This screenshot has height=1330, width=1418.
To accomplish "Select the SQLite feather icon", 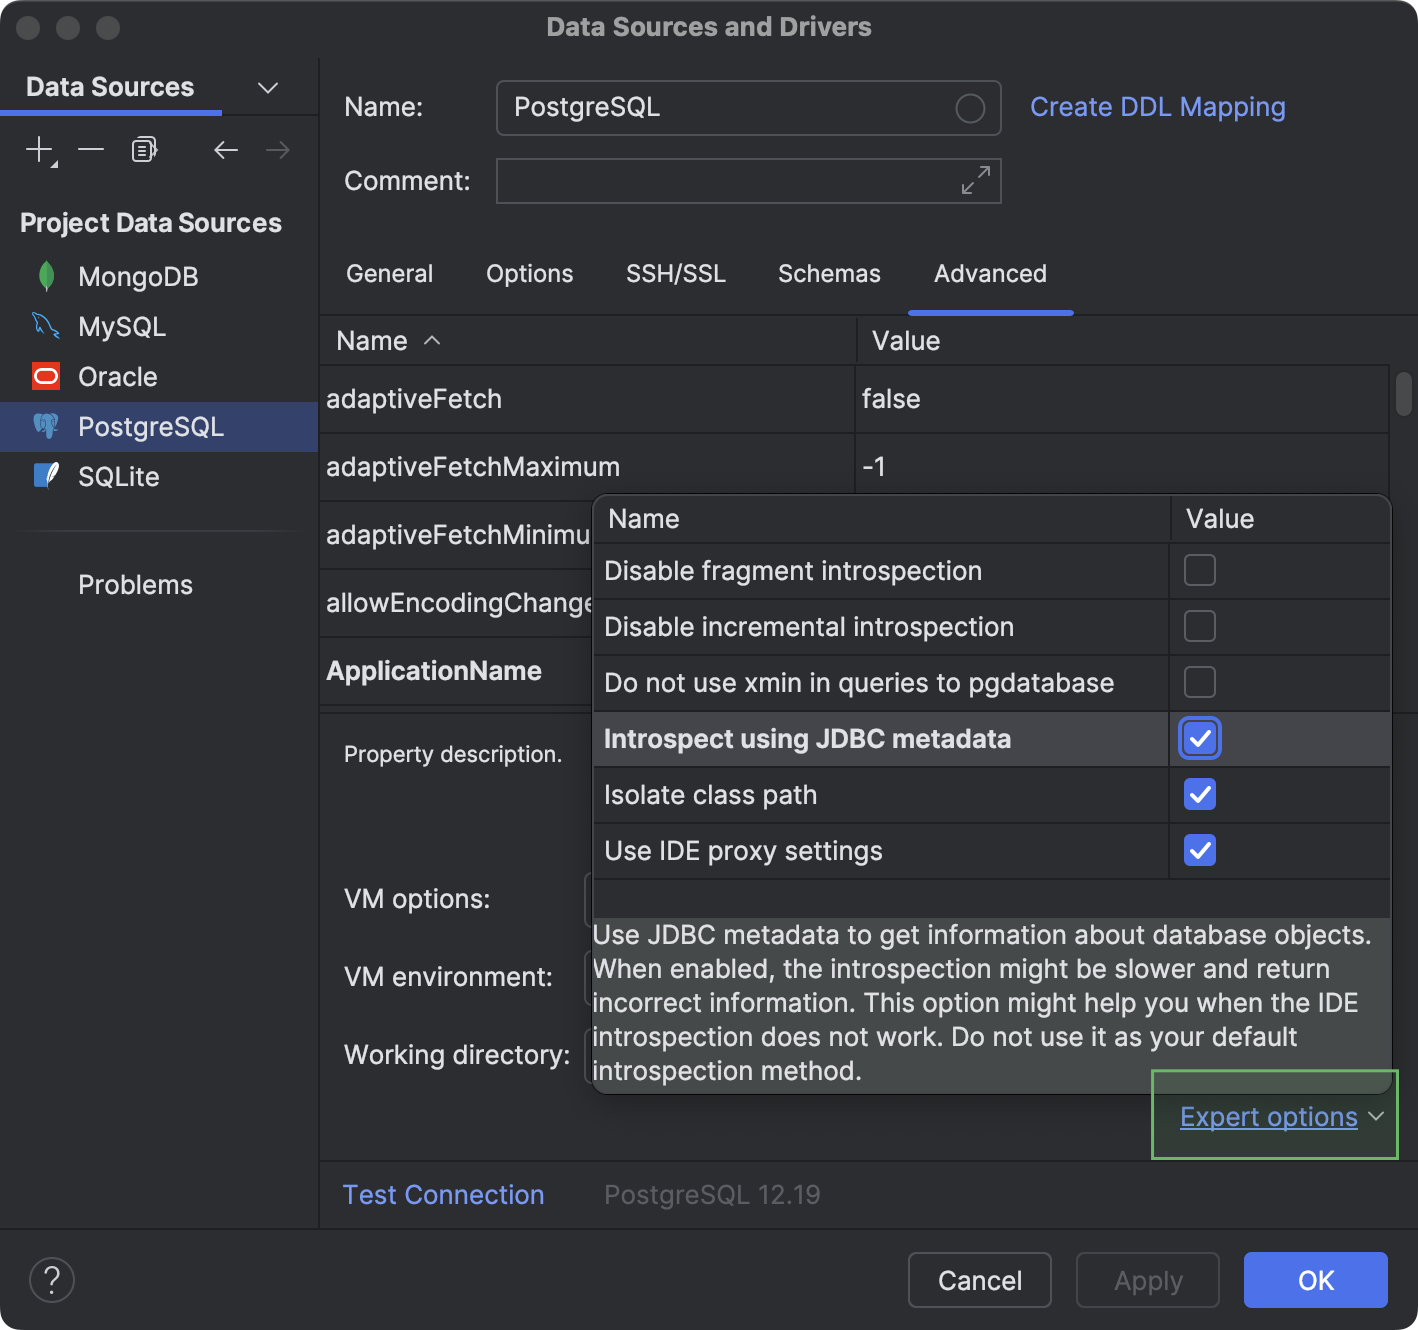I will pos(44,476).
